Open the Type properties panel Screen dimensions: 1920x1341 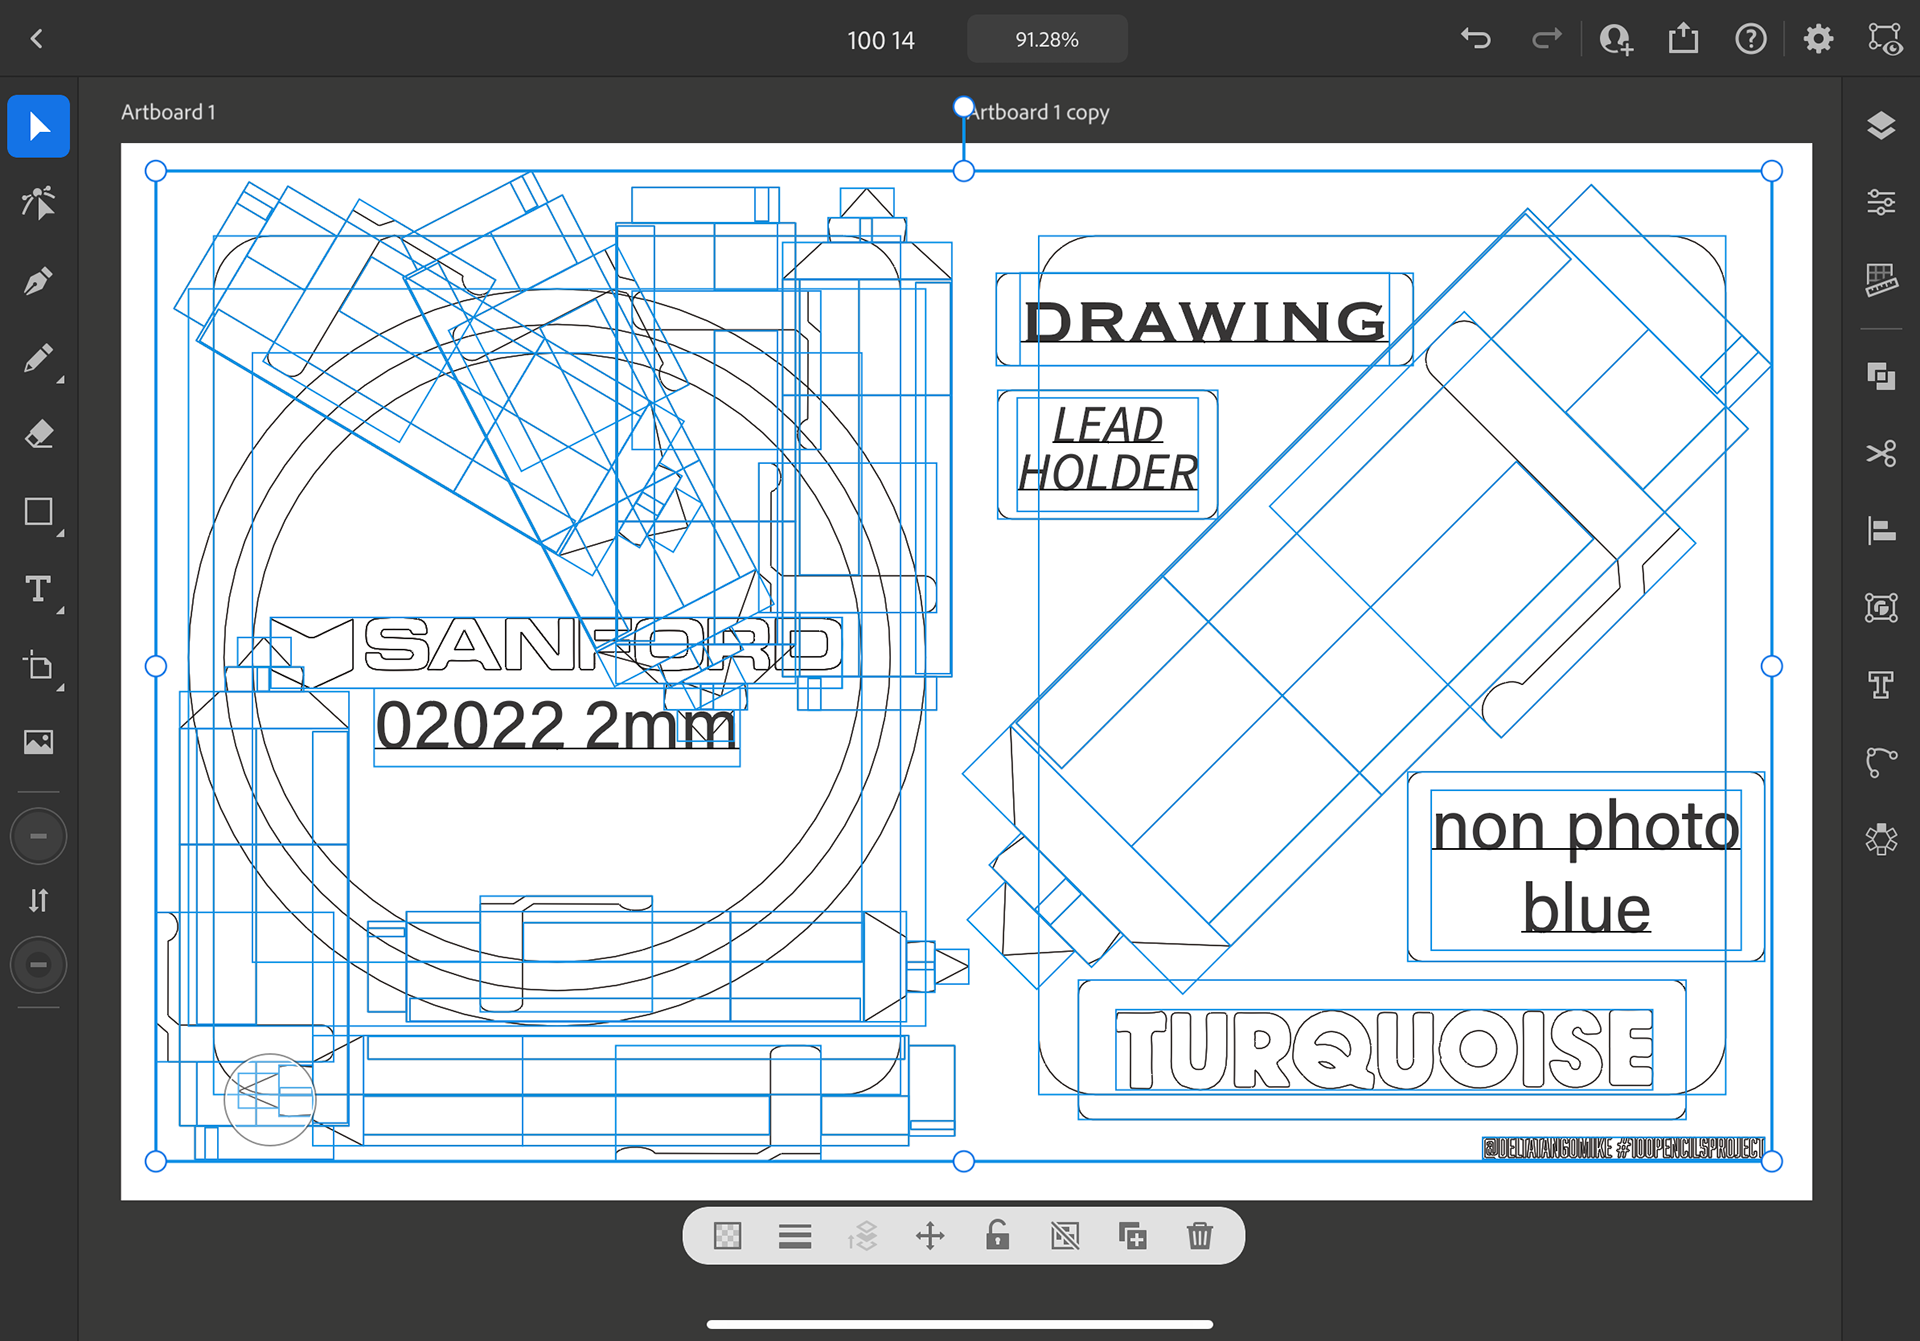1881,685
